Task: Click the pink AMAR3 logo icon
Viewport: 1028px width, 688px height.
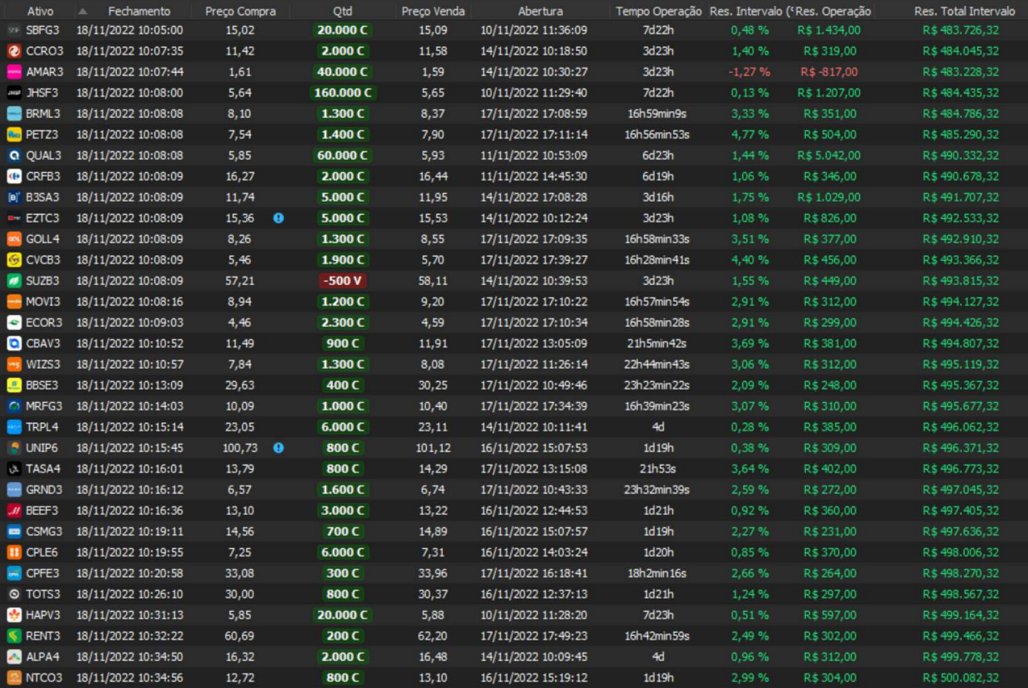Action: [x=14, y=72]
